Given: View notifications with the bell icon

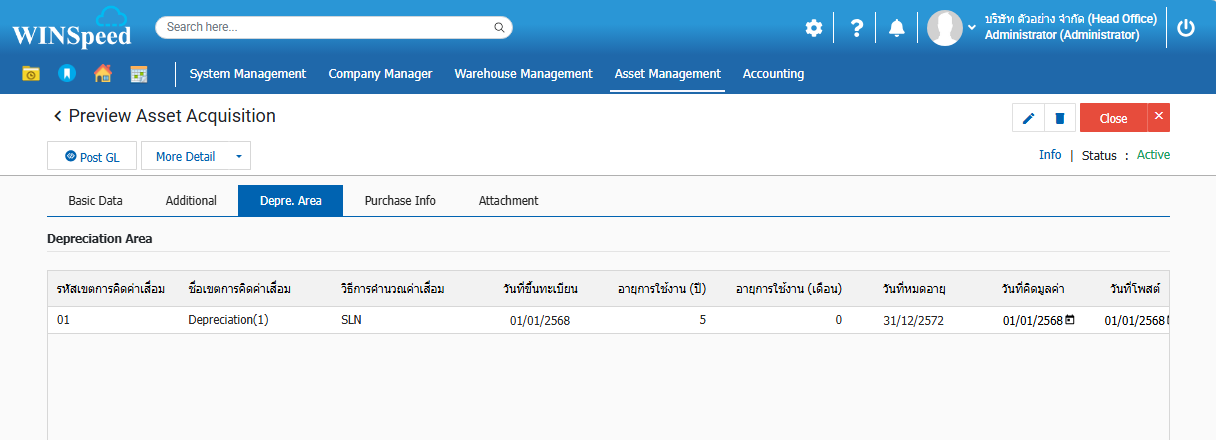Looking at the screenshot, I should pyautogui.click(x=897, y=28).
